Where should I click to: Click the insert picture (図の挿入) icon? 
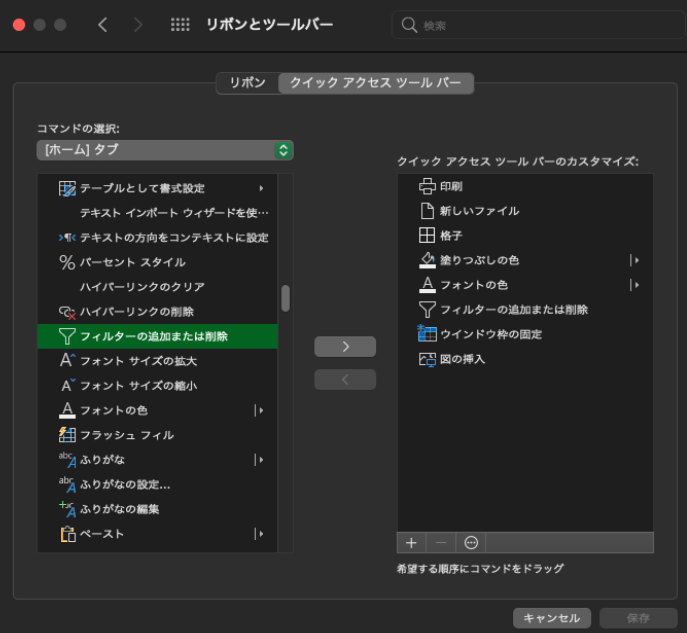click(x=427, y=359)
